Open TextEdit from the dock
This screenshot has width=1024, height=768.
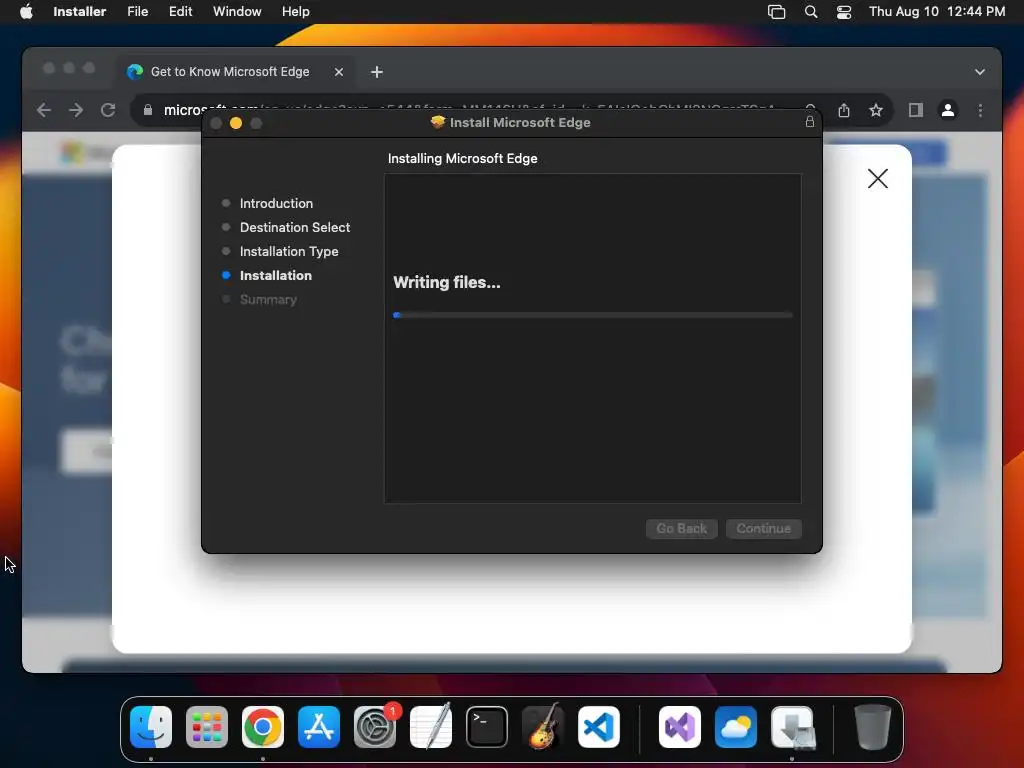pyautogui.click(x=431, y=727)
